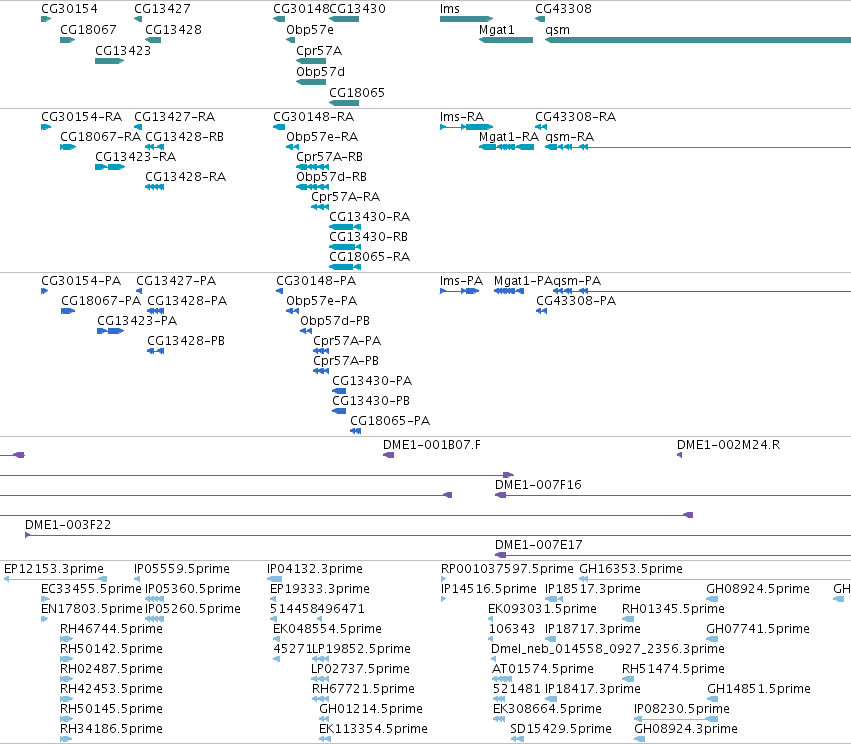851x744 pixels.
Task: Click the IP08230.5prime EST label
Action: pyautogui.click(x=682, y=709)
